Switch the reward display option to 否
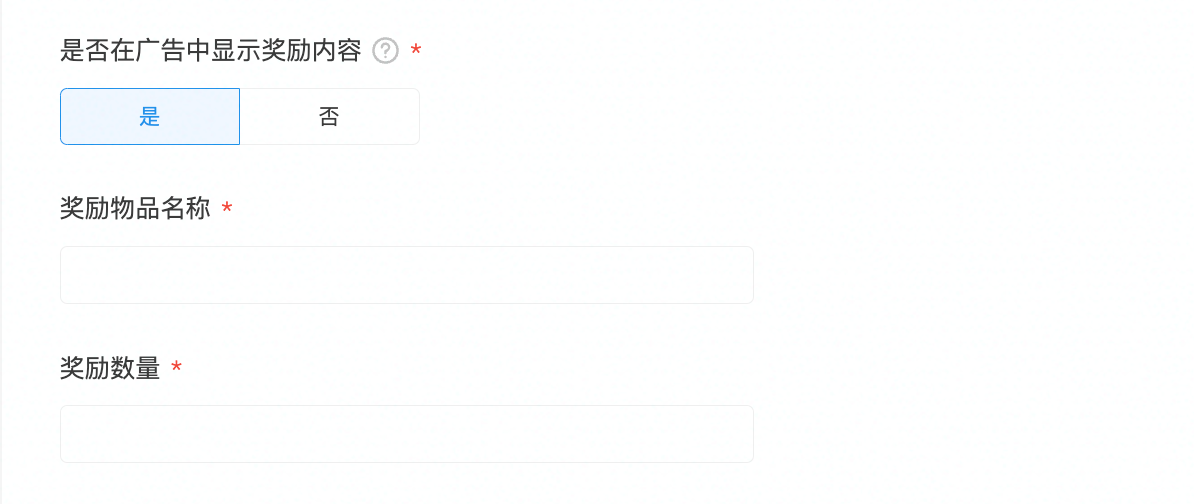1194x504 pixels. (329, 117)
